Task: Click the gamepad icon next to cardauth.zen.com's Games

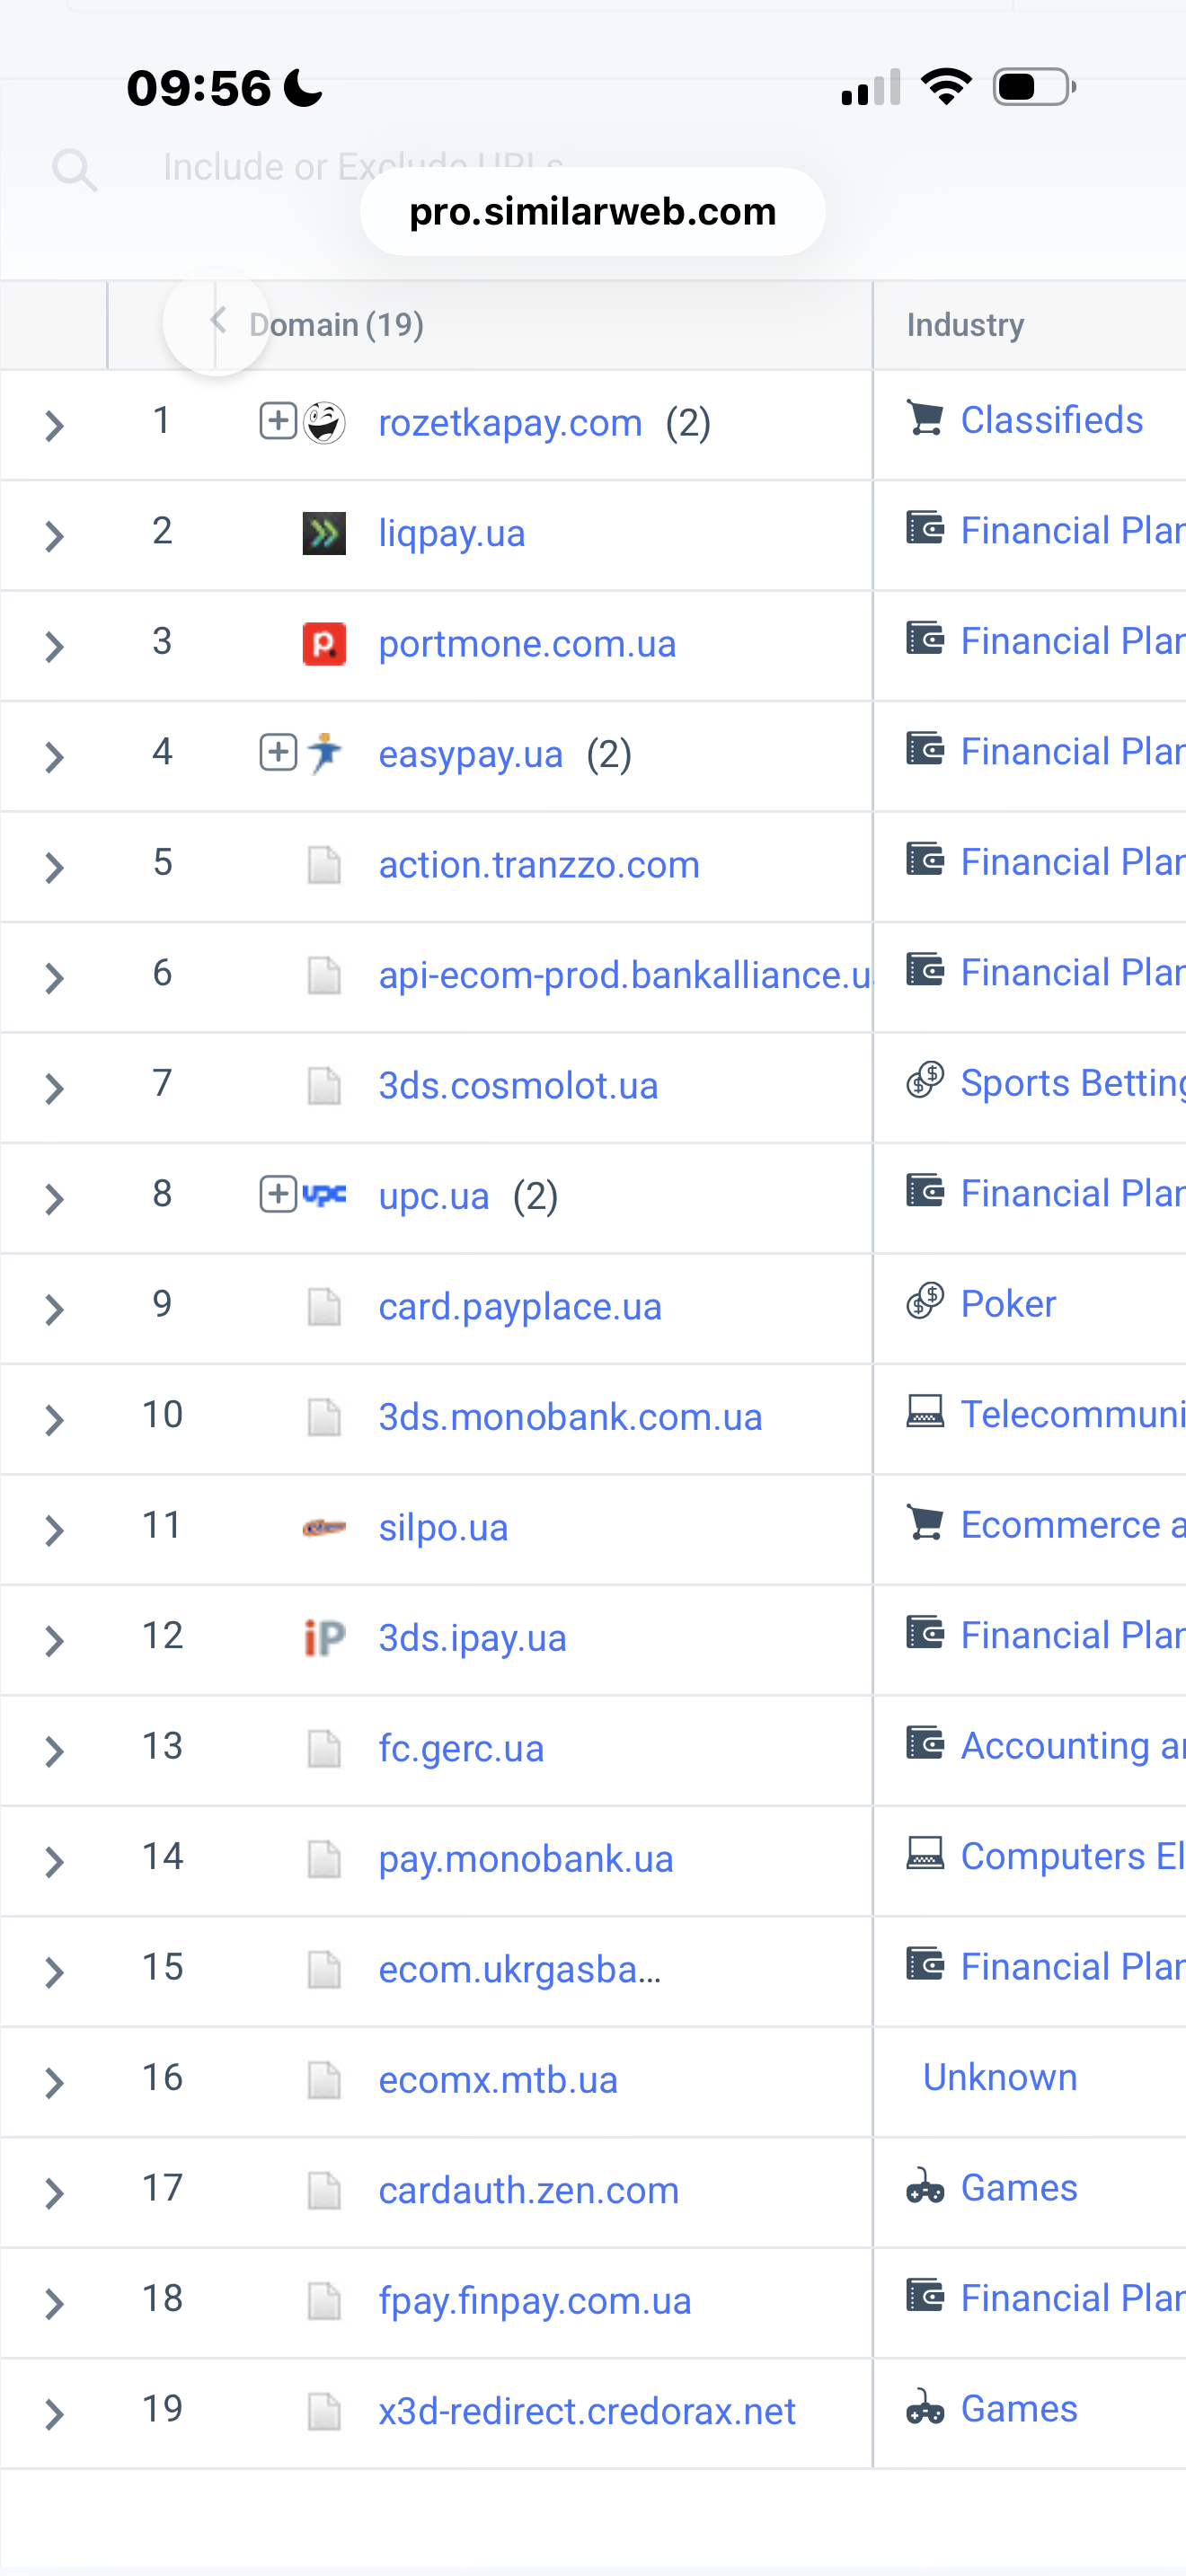Action: 925,2189
